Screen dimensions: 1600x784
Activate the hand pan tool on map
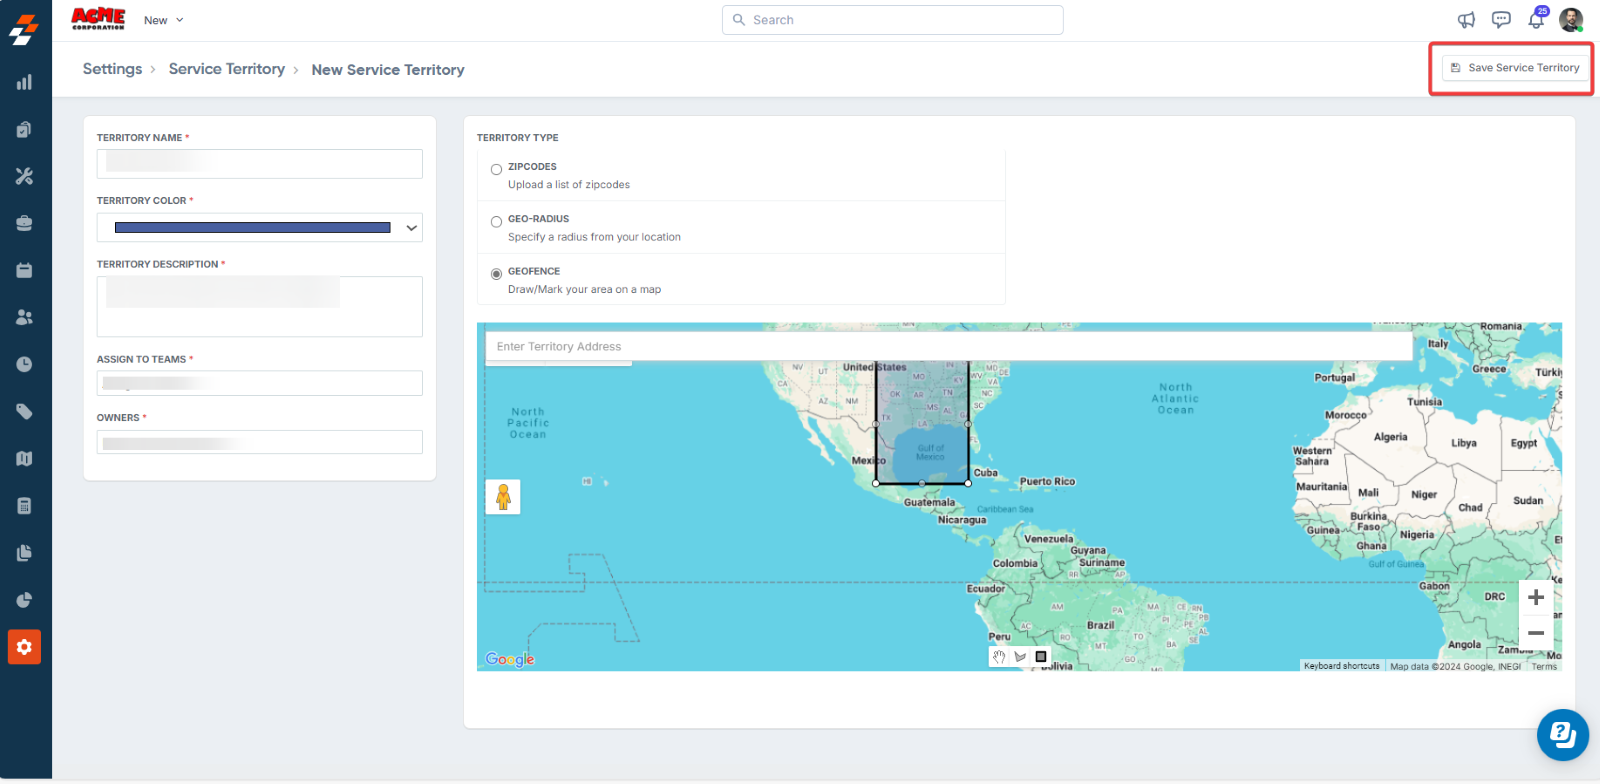[999, 657]
